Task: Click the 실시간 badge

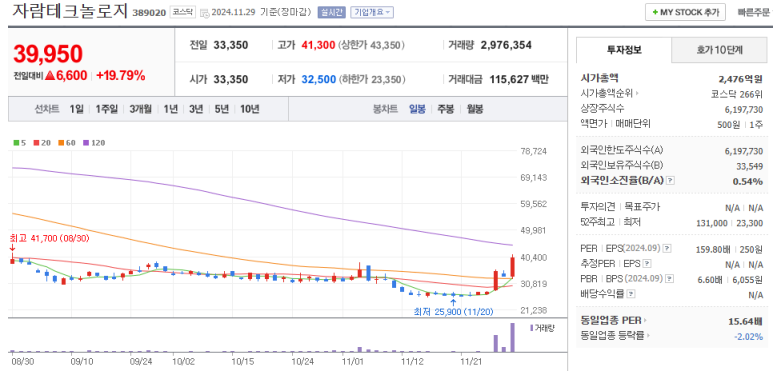Action: 331,12
